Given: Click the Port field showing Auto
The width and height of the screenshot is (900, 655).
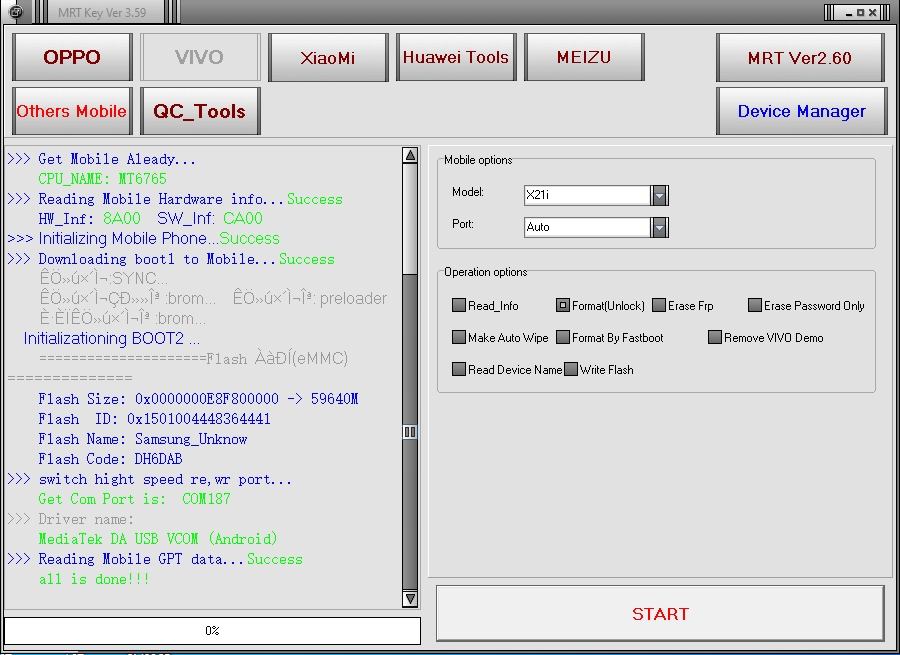Looking at the screenshot, I should pyautogui.click(x=588, y=227).
